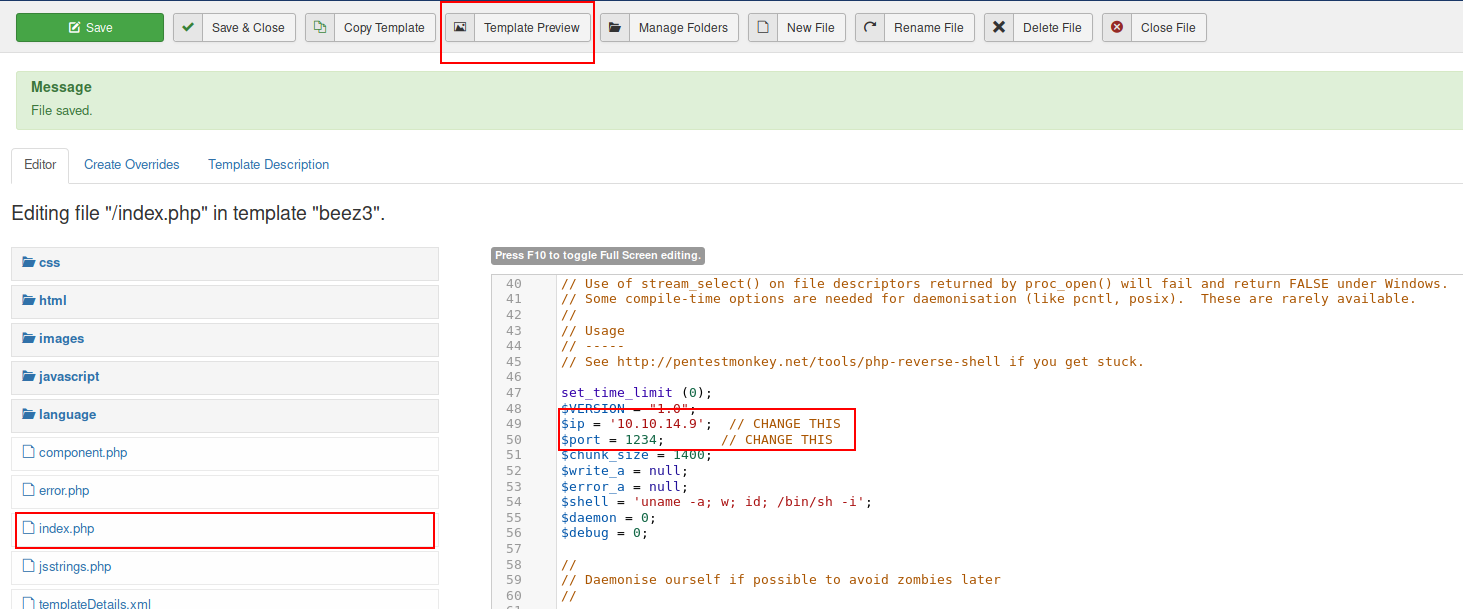1463x609 pixels.
Task: Click the "// Usage" comment line
Action: (593, 331)
